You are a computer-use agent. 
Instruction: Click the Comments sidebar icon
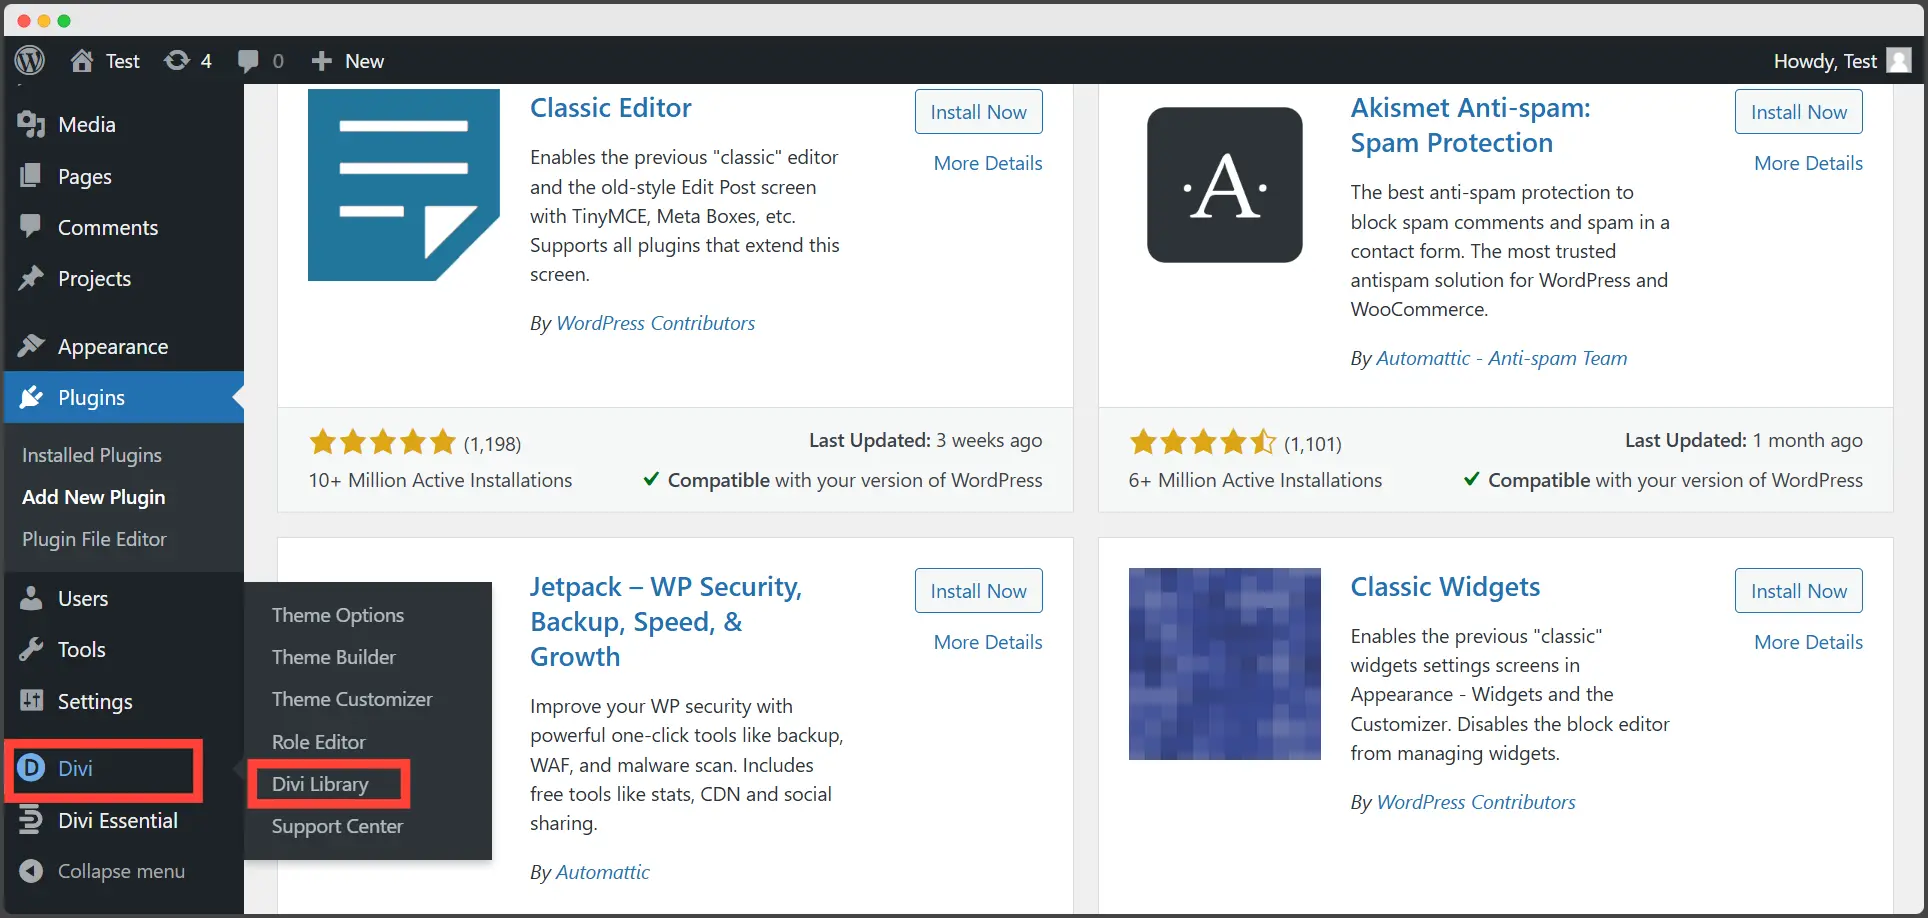pyautogui.click(x=31, y=226)
